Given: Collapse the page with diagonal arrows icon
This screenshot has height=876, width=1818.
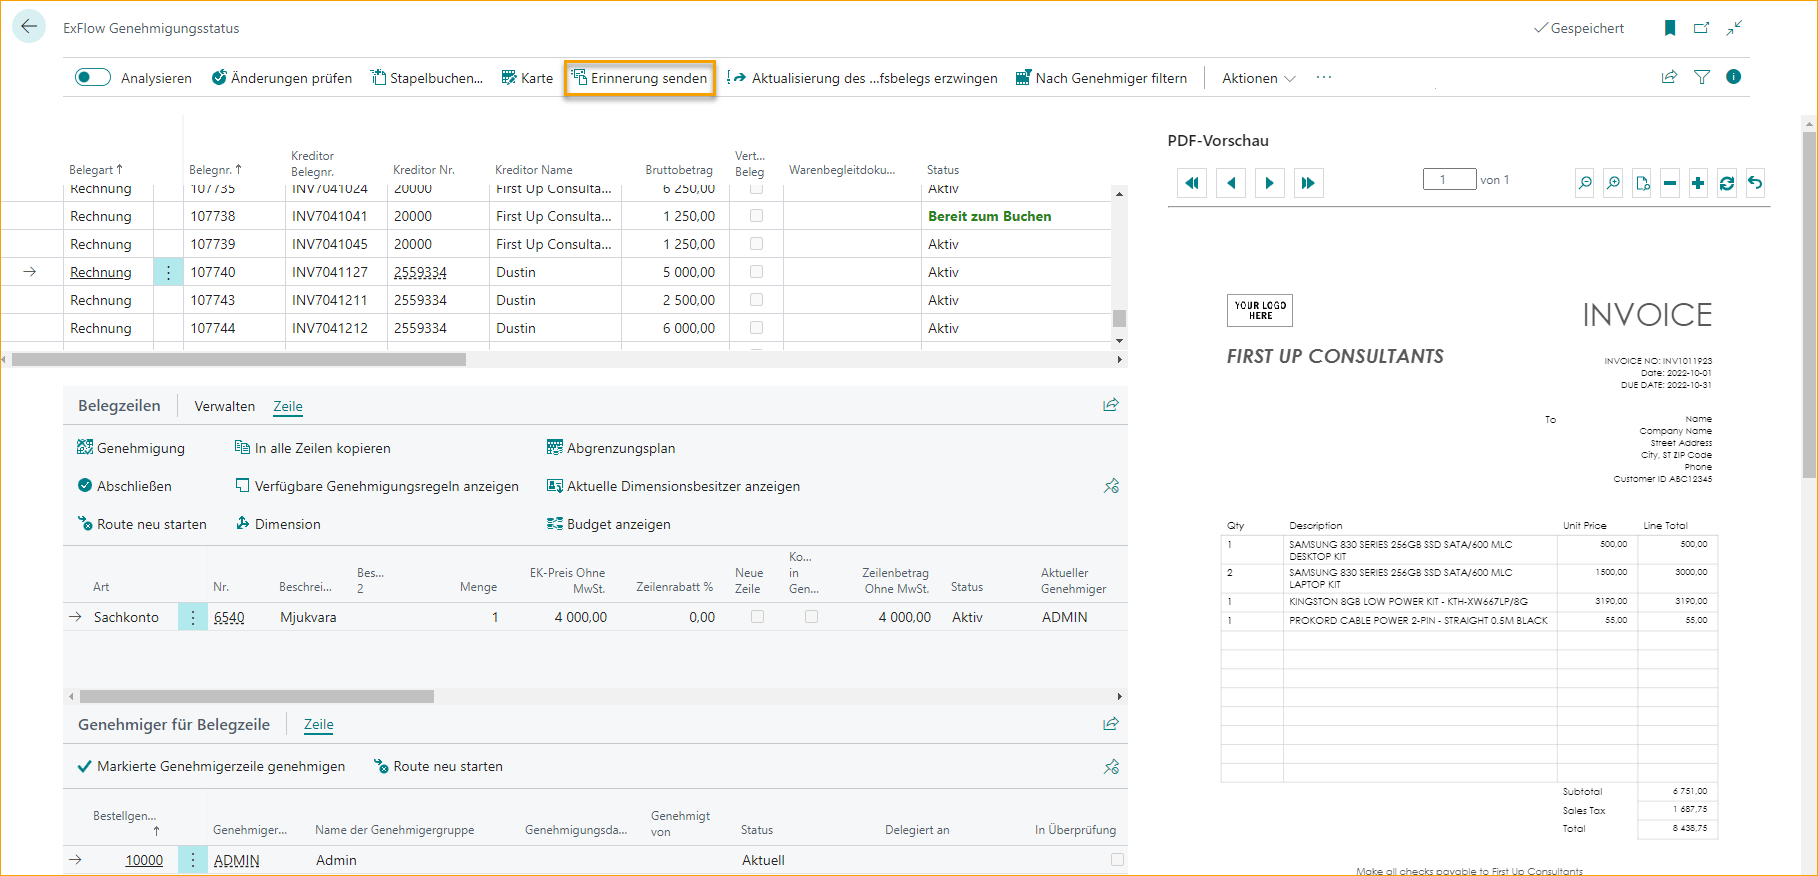Looking at the screenshot, I should point(1734,28).
